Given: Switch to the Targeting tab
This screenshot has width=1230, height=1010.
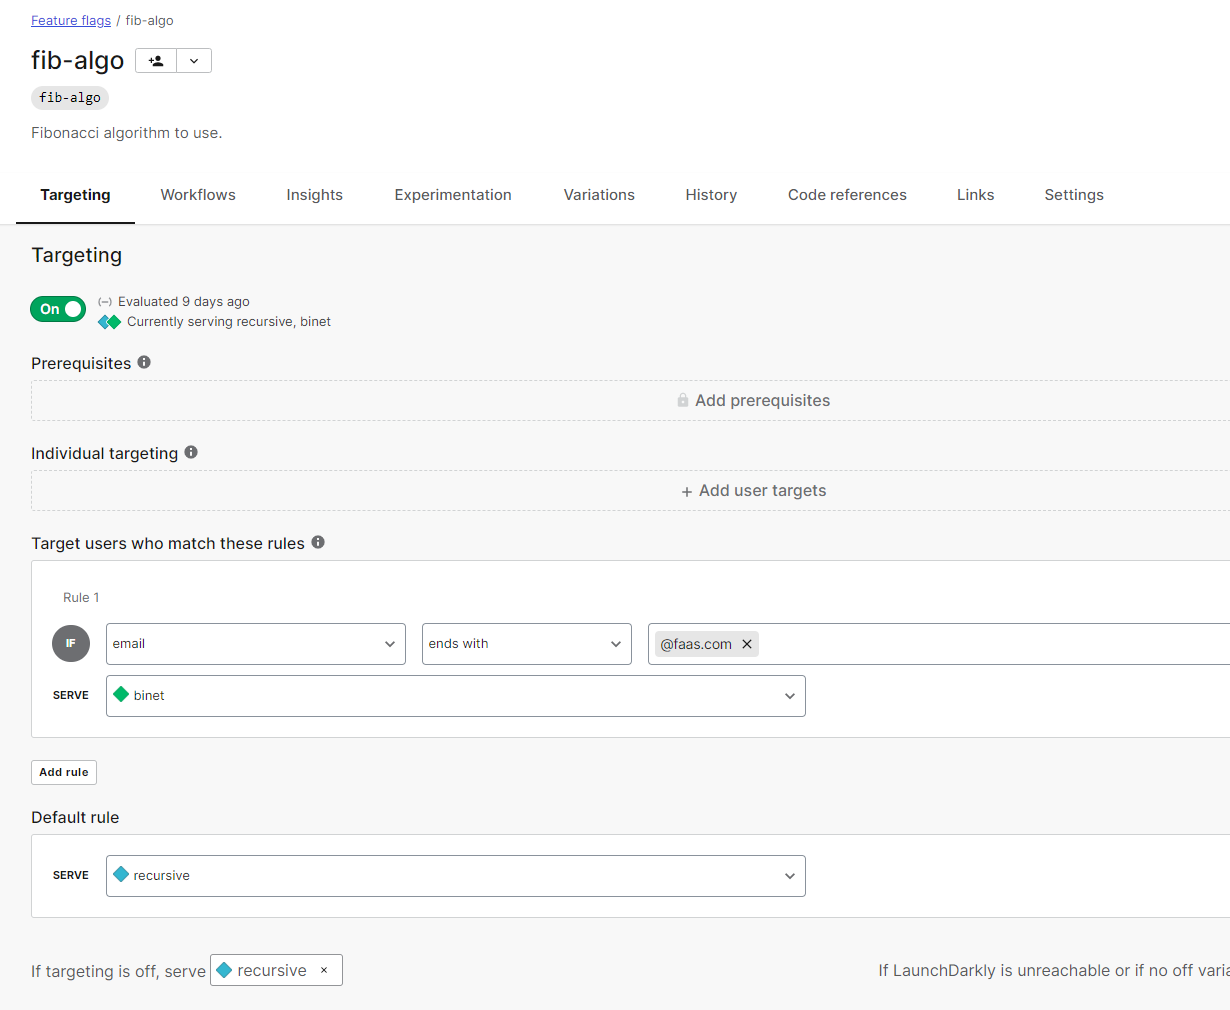Looking at the screenshot, I should tap(75, 195).
